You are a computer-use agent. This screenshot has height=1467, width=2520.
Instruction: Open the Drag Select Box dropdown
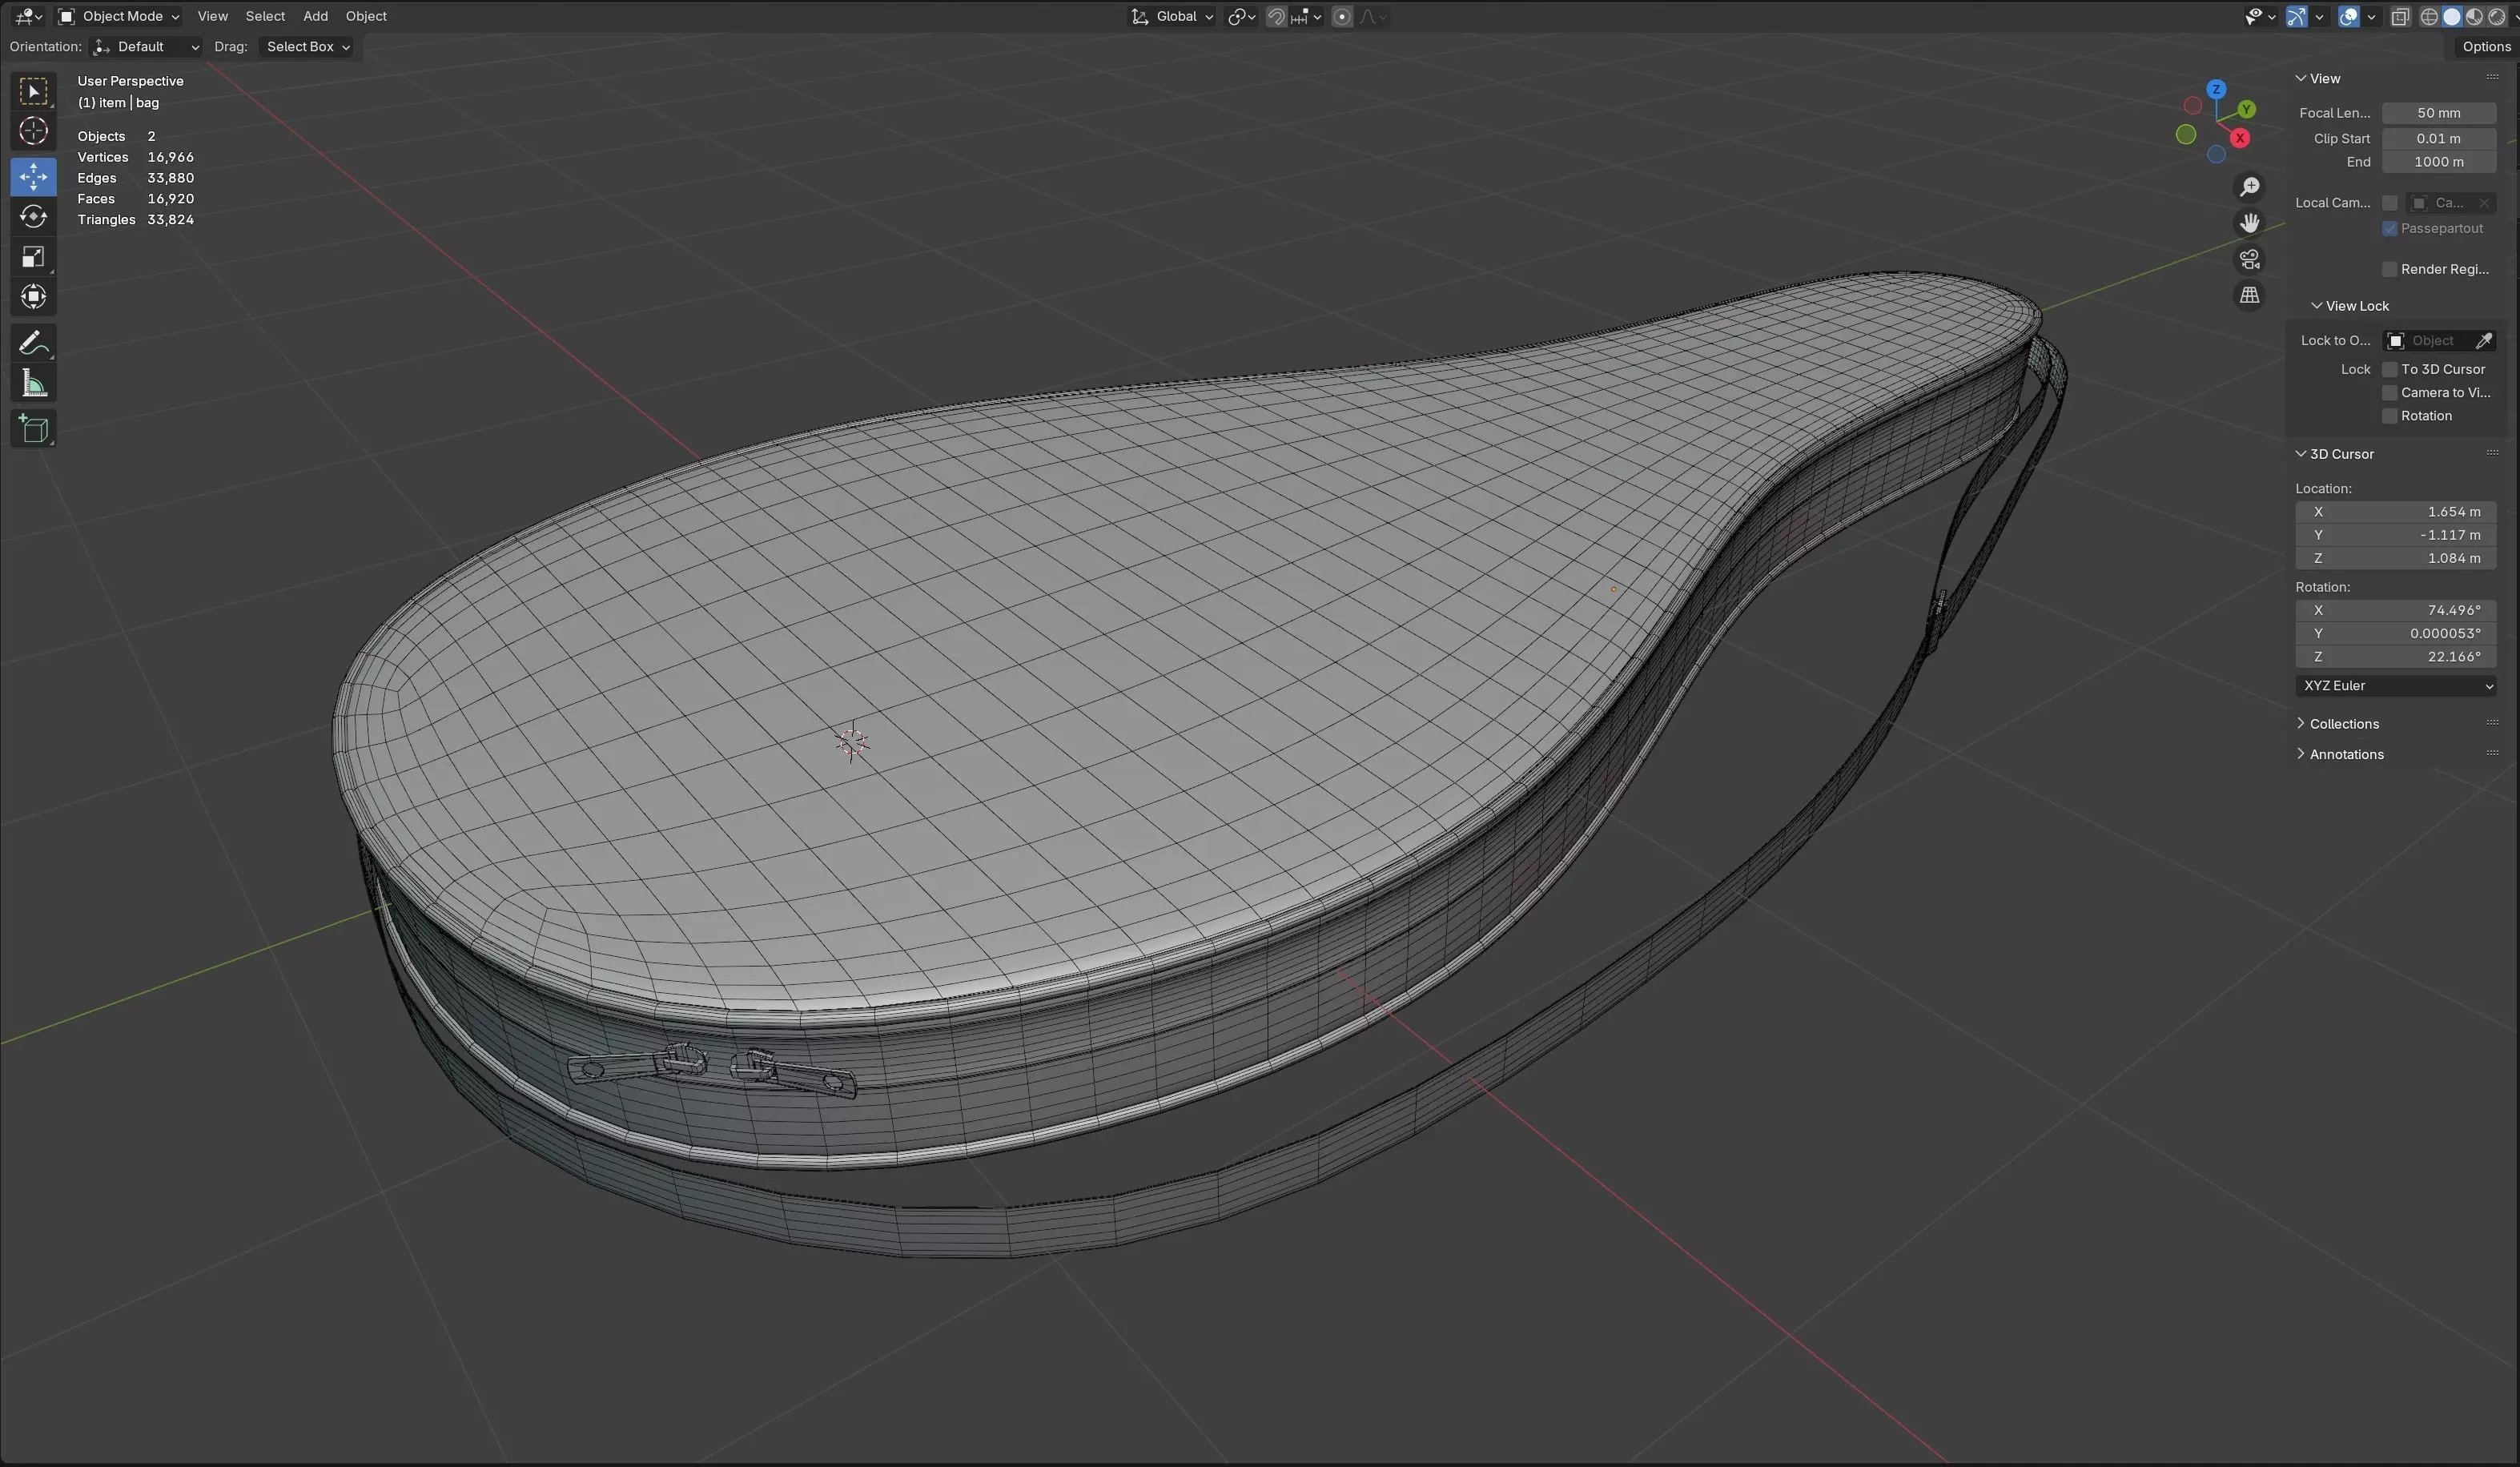305,47
